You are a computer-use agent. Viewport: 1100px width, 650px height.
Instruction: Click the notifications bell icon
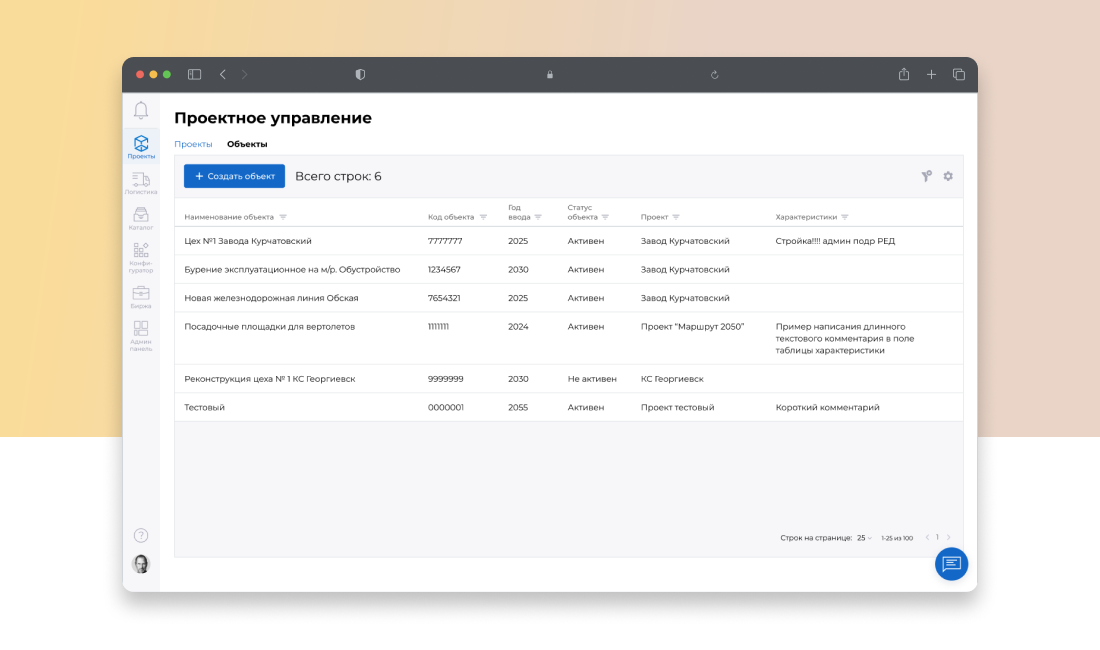(141, 110)
